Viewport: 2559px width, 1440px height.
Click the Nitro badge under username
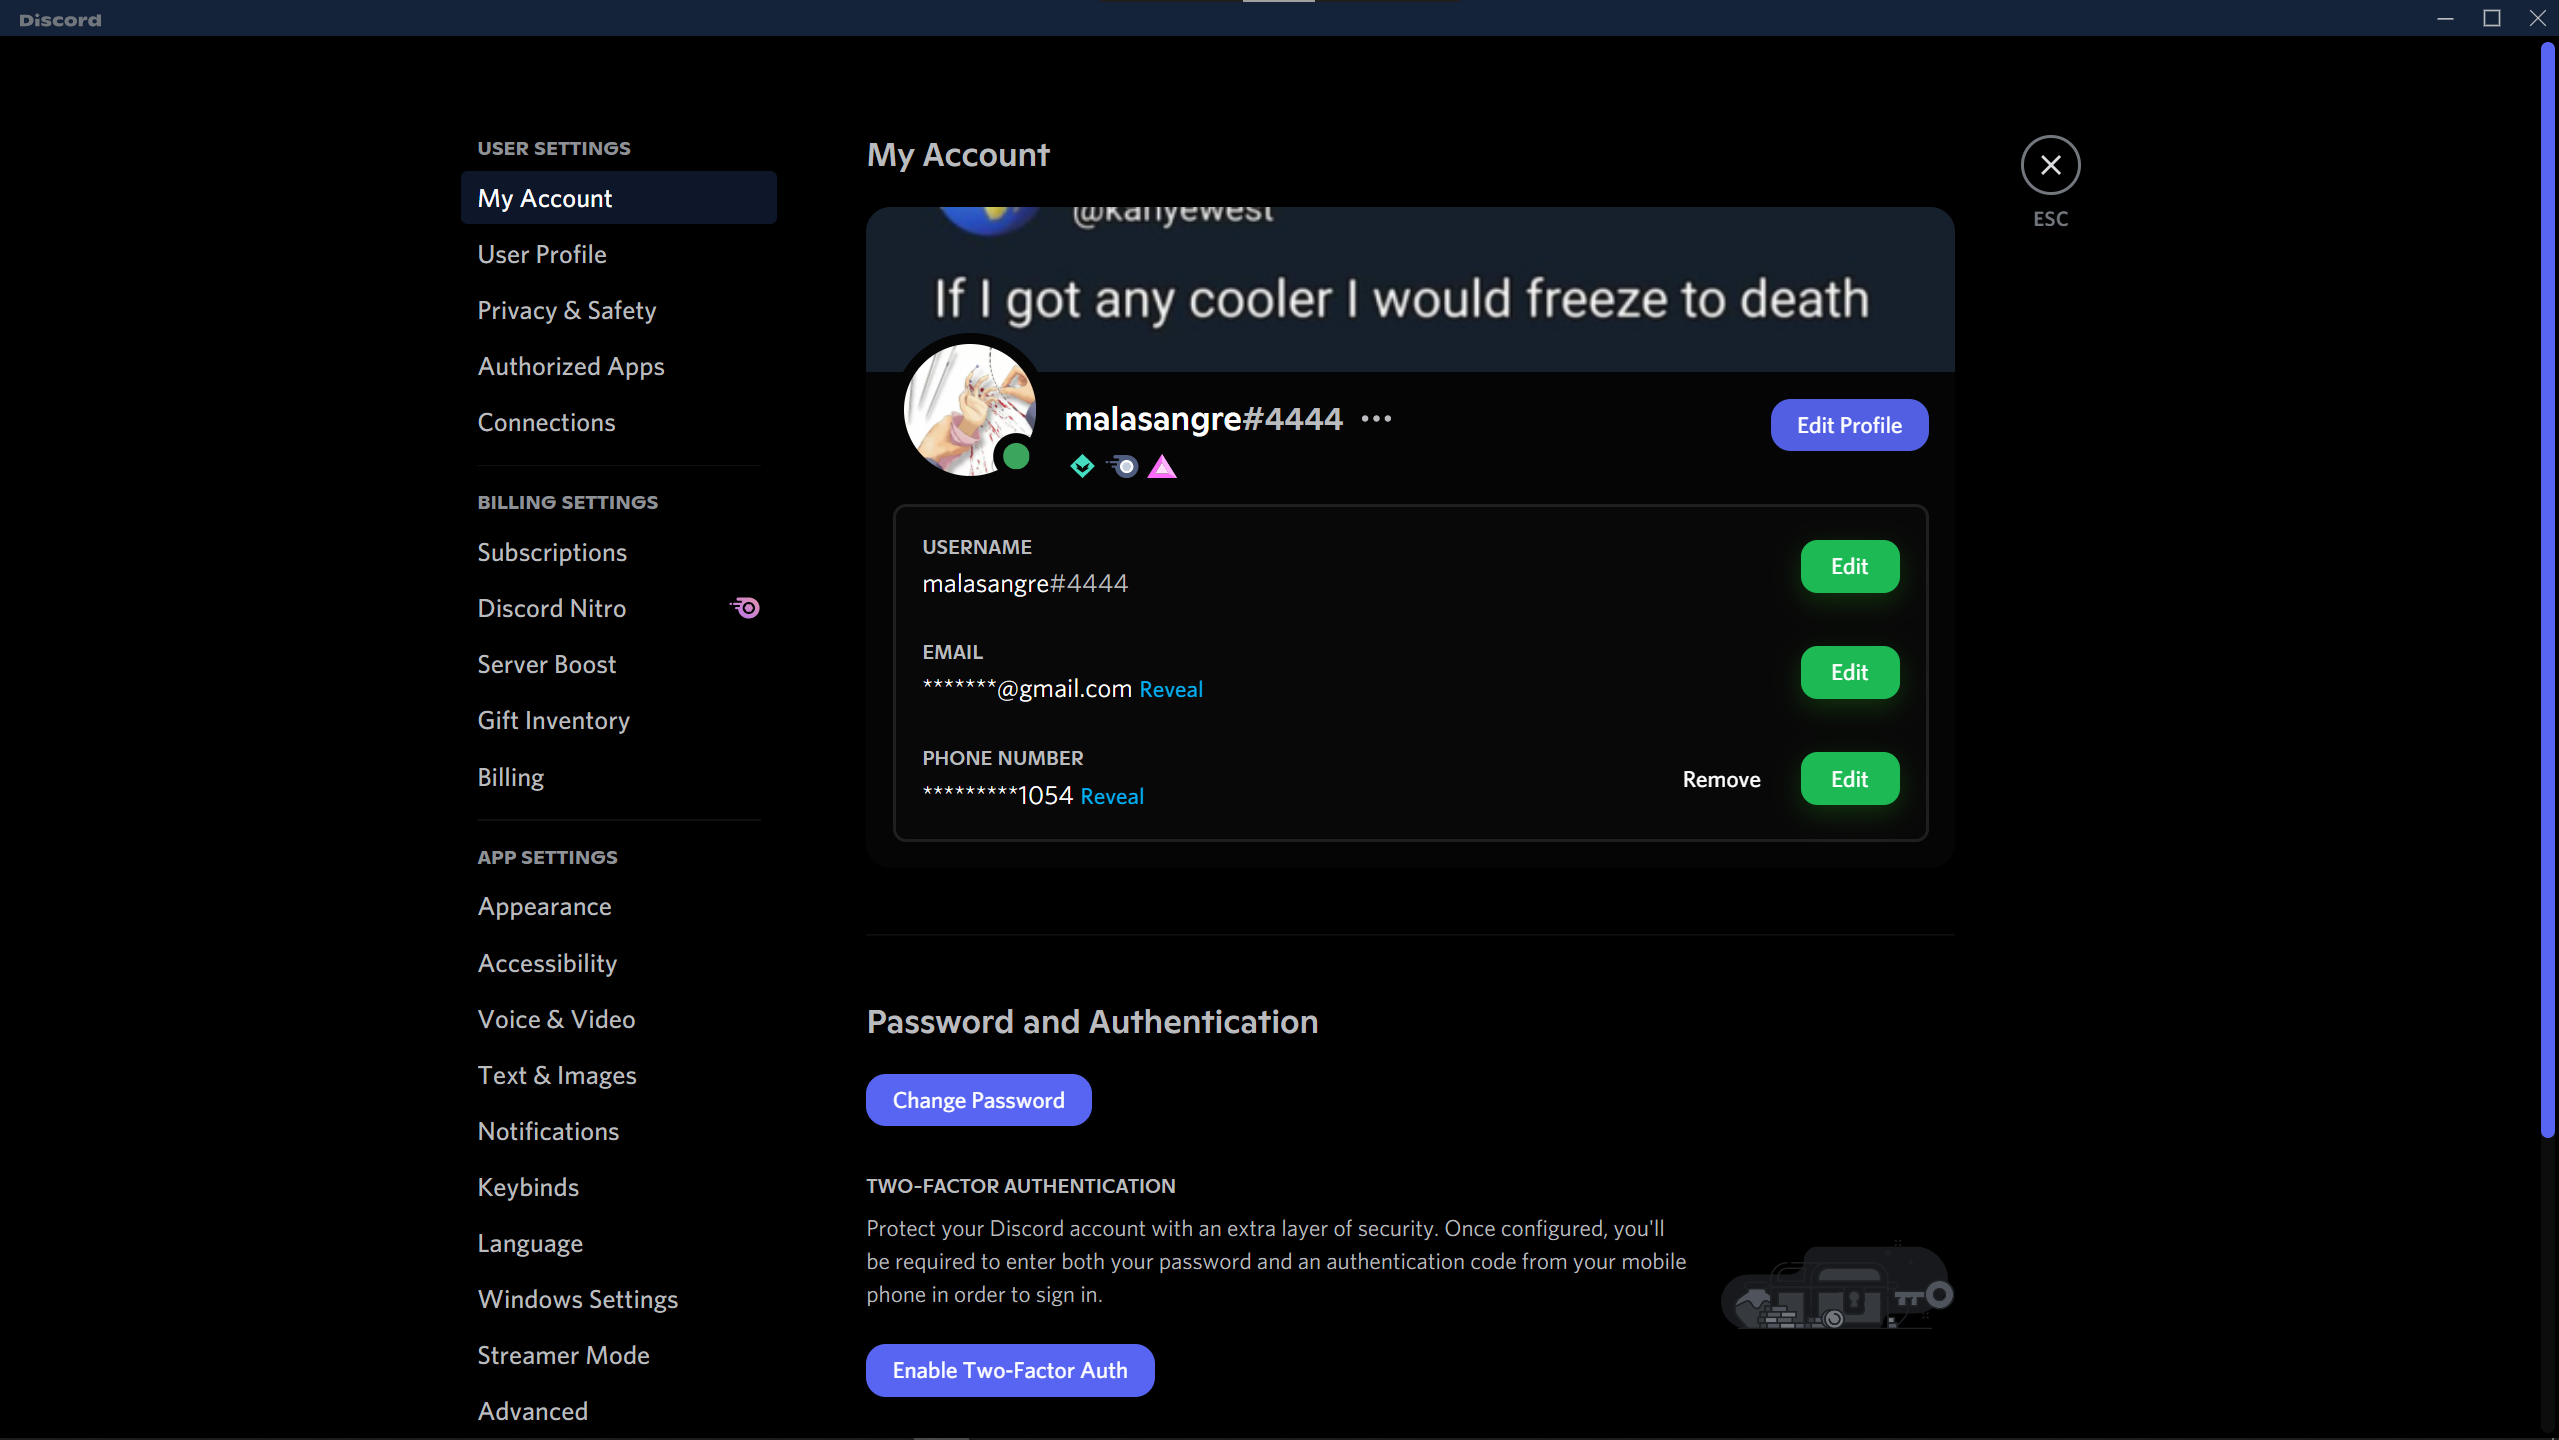[1122, 466]
